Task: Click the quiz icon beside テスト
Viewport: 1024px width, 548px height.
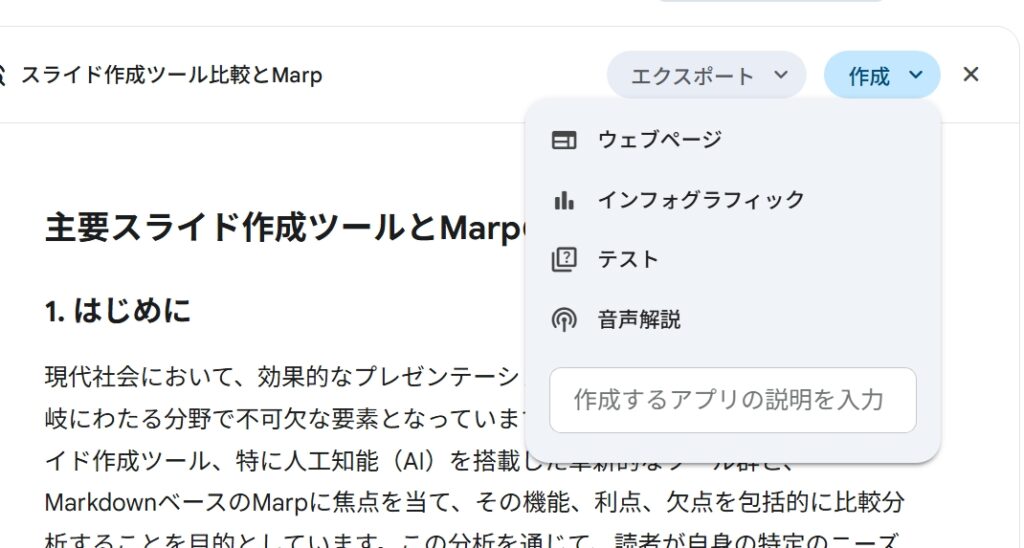Action: (x=564, y=260)
